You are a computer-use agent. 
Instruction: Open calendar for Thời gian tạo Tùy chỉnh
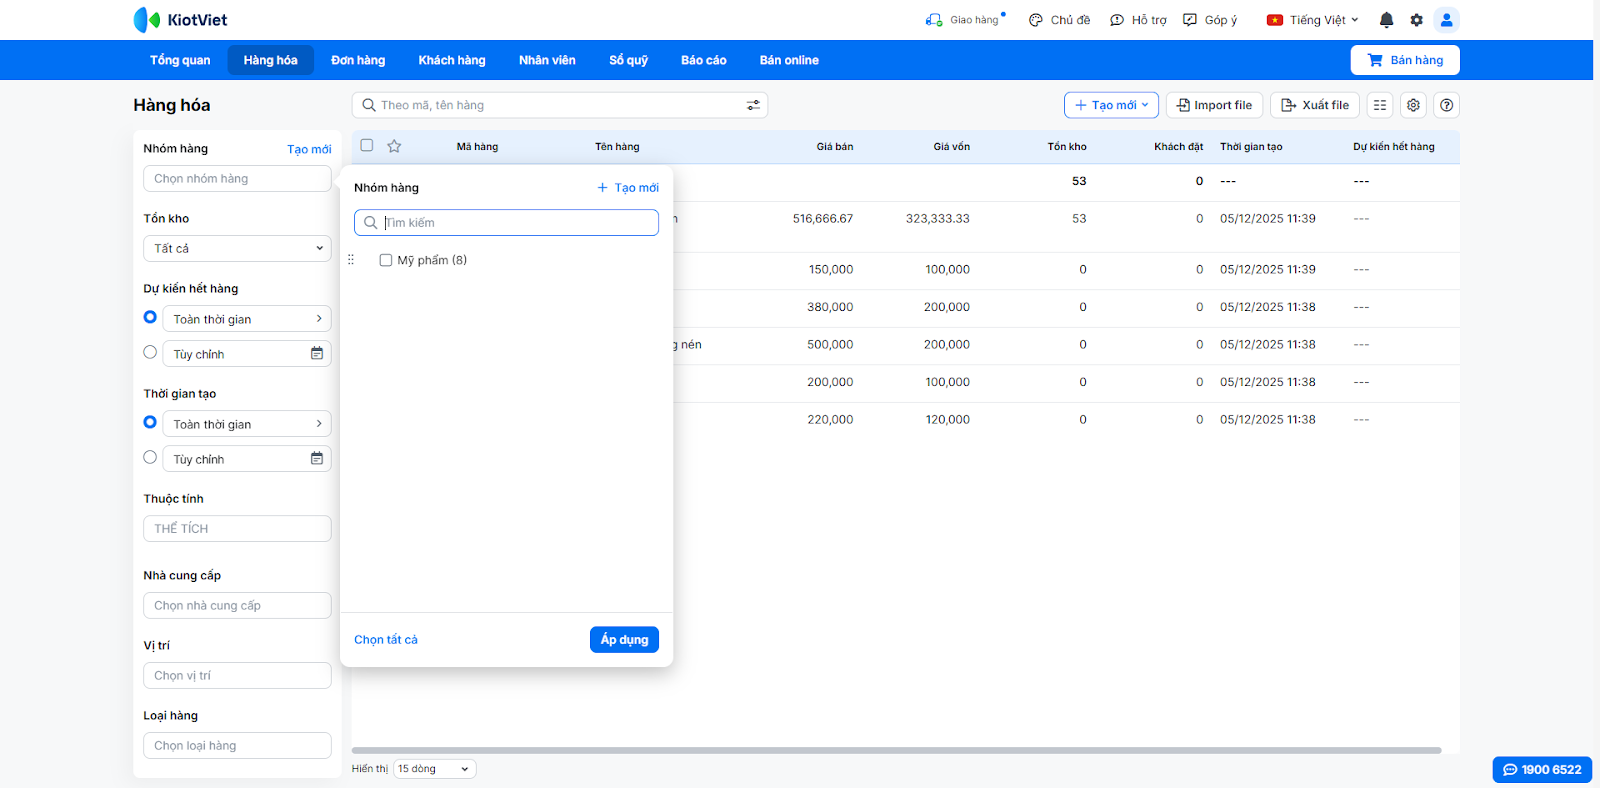point(317,459)
